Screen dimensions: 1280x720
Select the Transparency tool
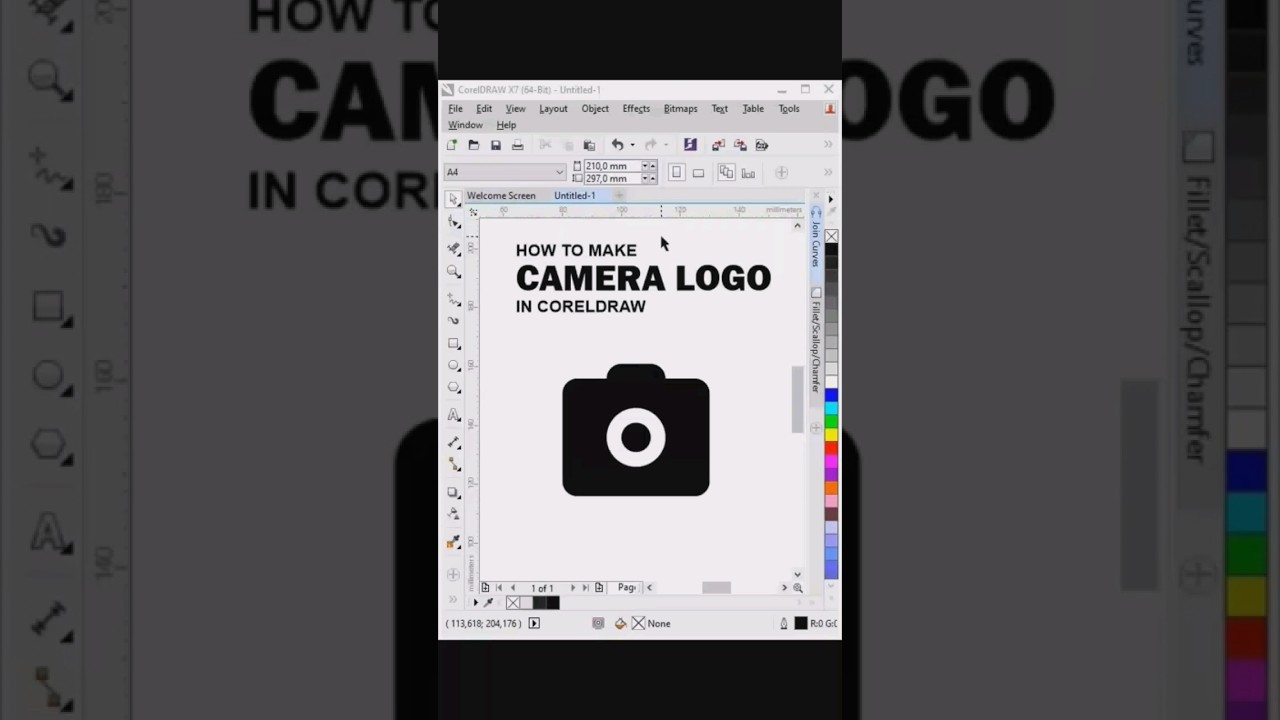[454, 514]
